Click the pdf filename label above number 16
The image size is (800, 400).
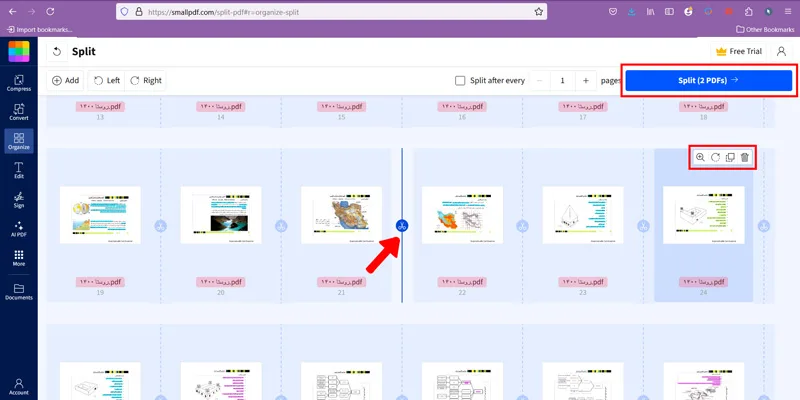click(x=462, y=107)
